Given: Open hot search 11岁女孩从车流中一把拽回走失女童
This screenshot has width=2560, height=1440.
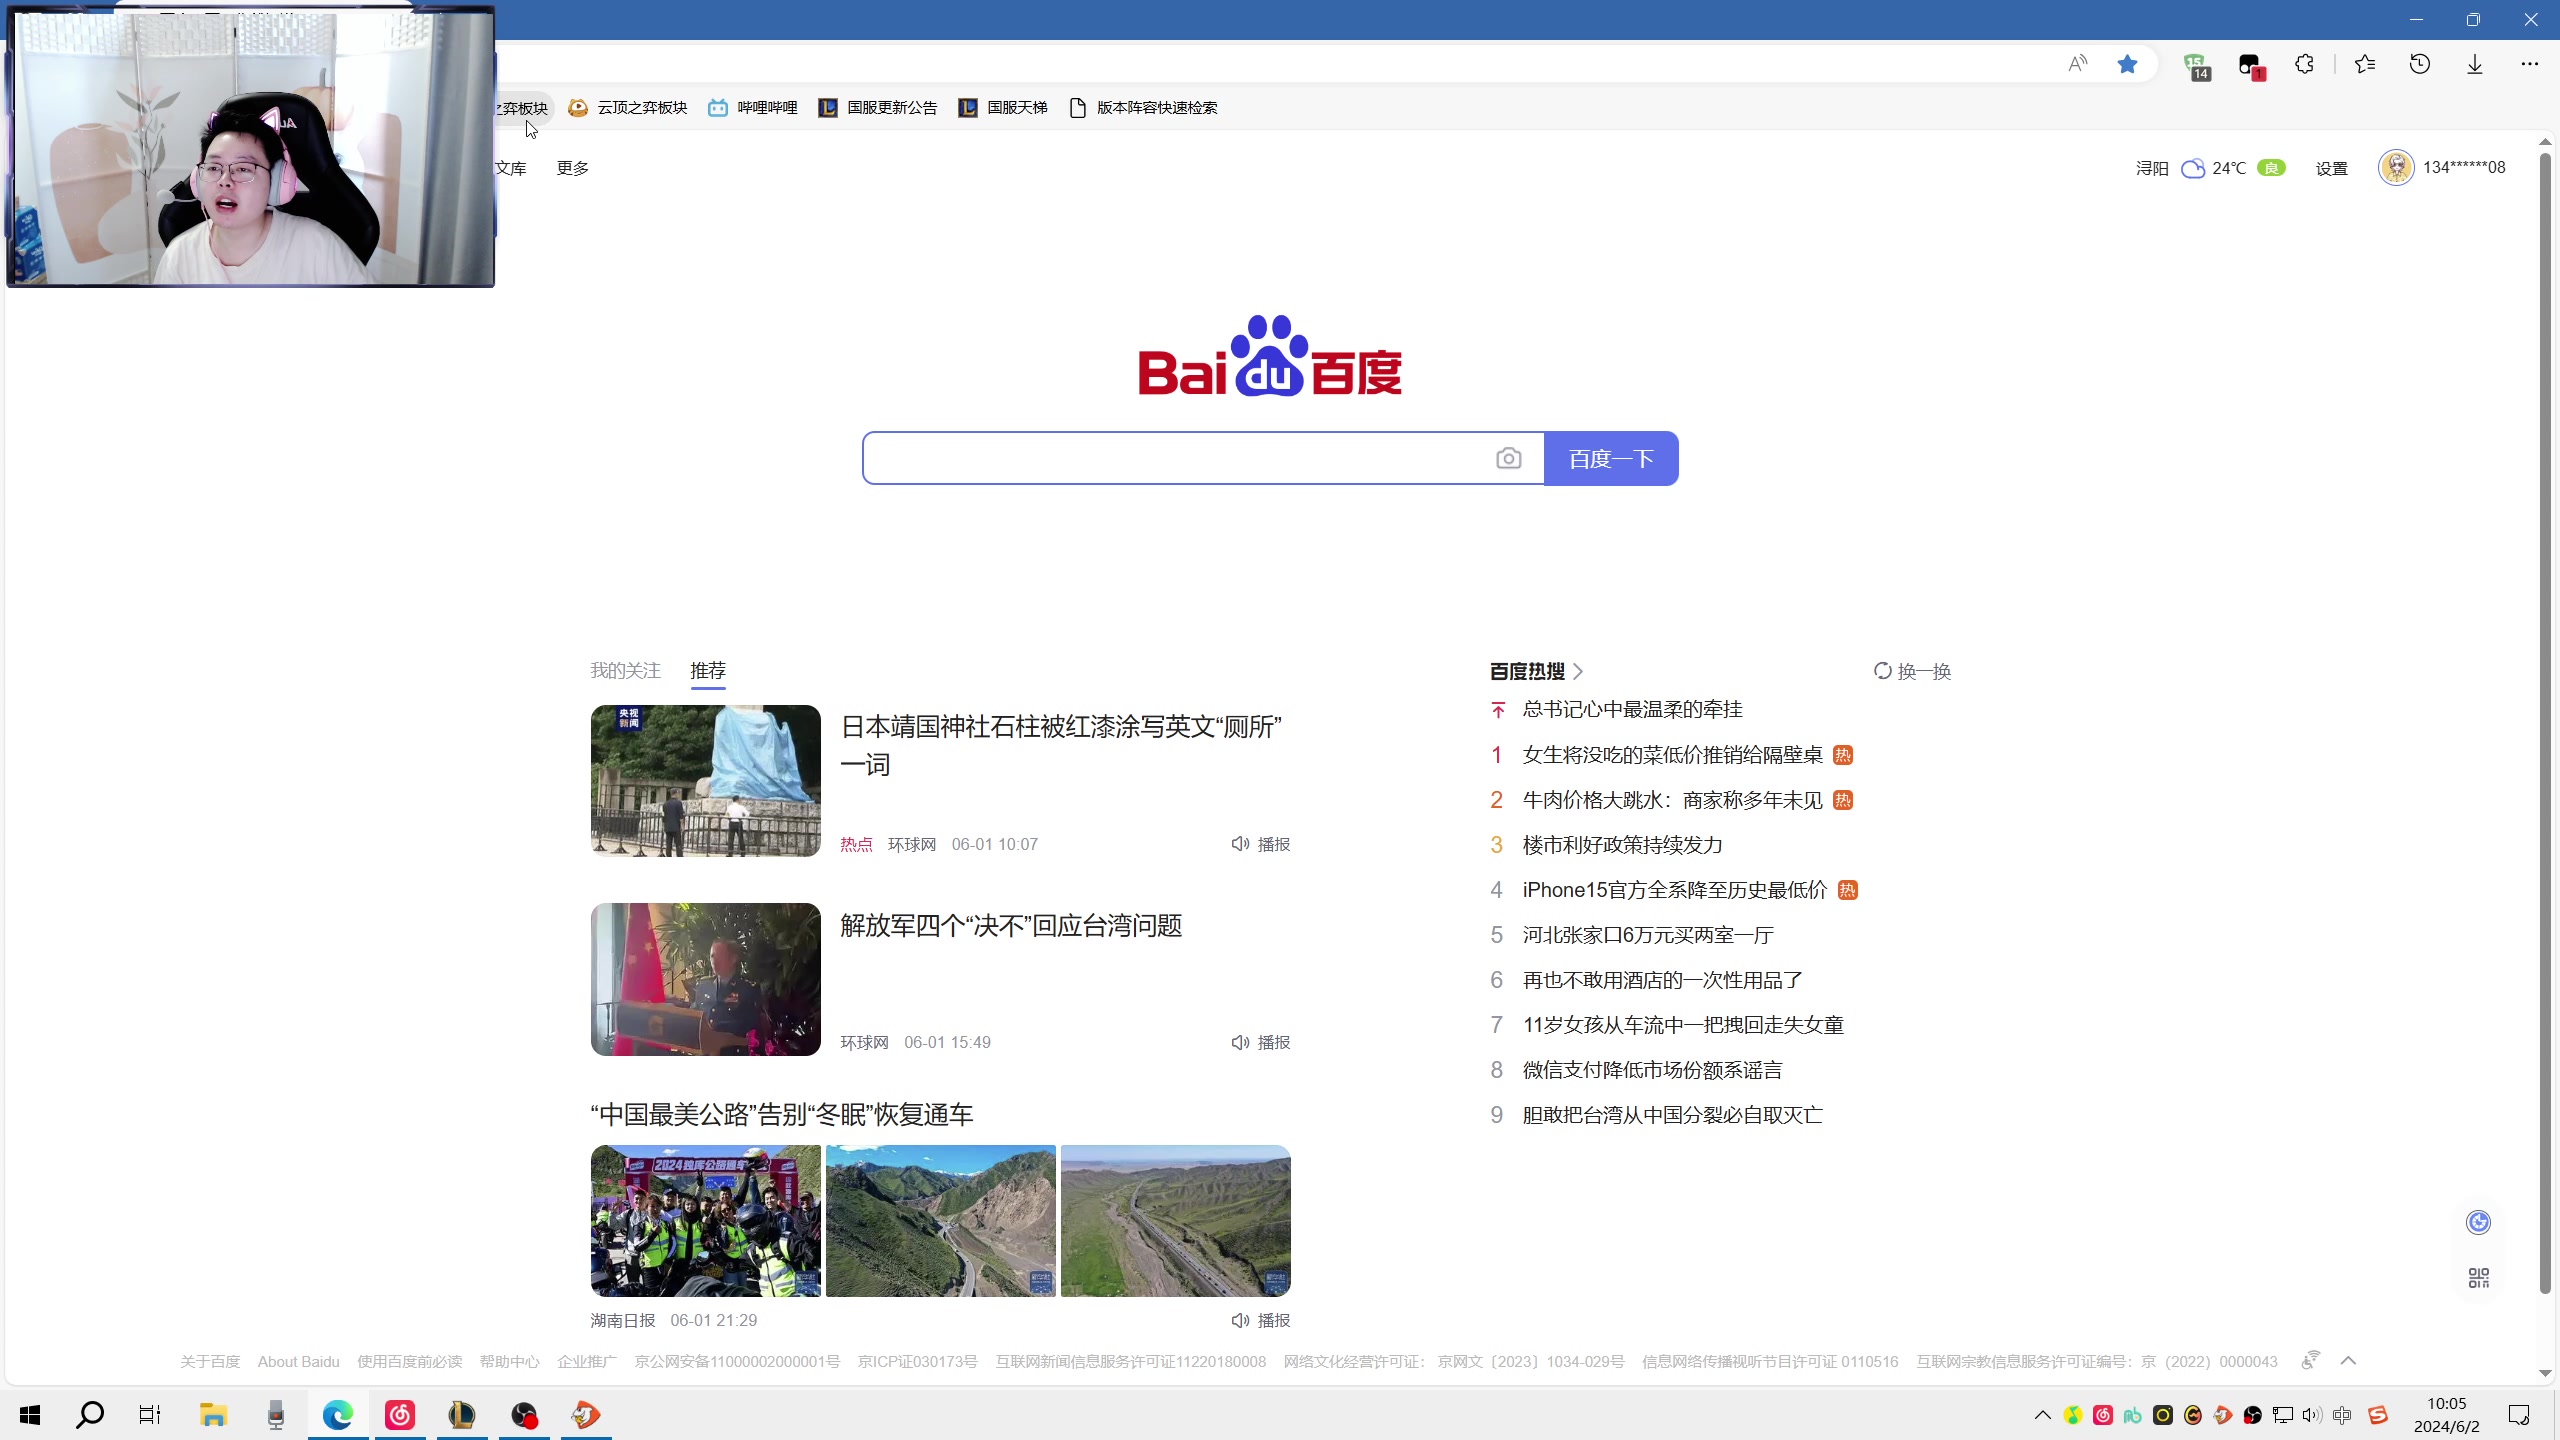Looking at the screenshot, I should click(x=1683, y=1025).
